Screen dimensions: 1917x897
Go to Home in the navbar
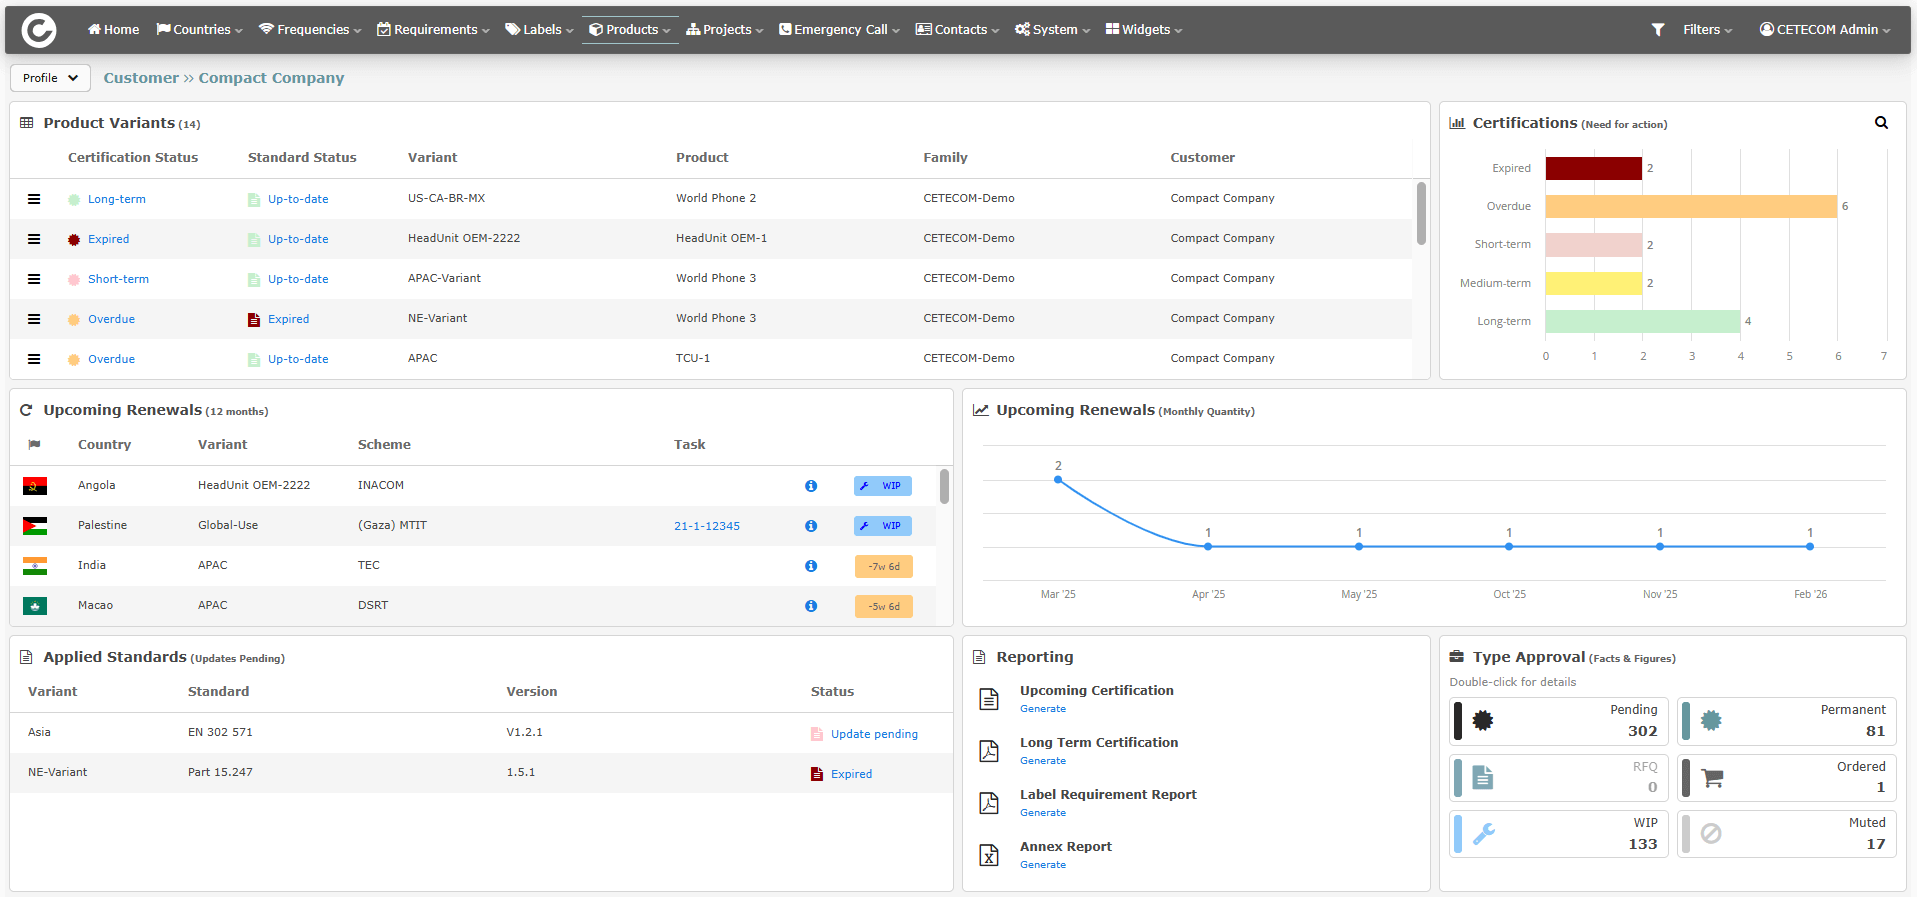(113, 30)
